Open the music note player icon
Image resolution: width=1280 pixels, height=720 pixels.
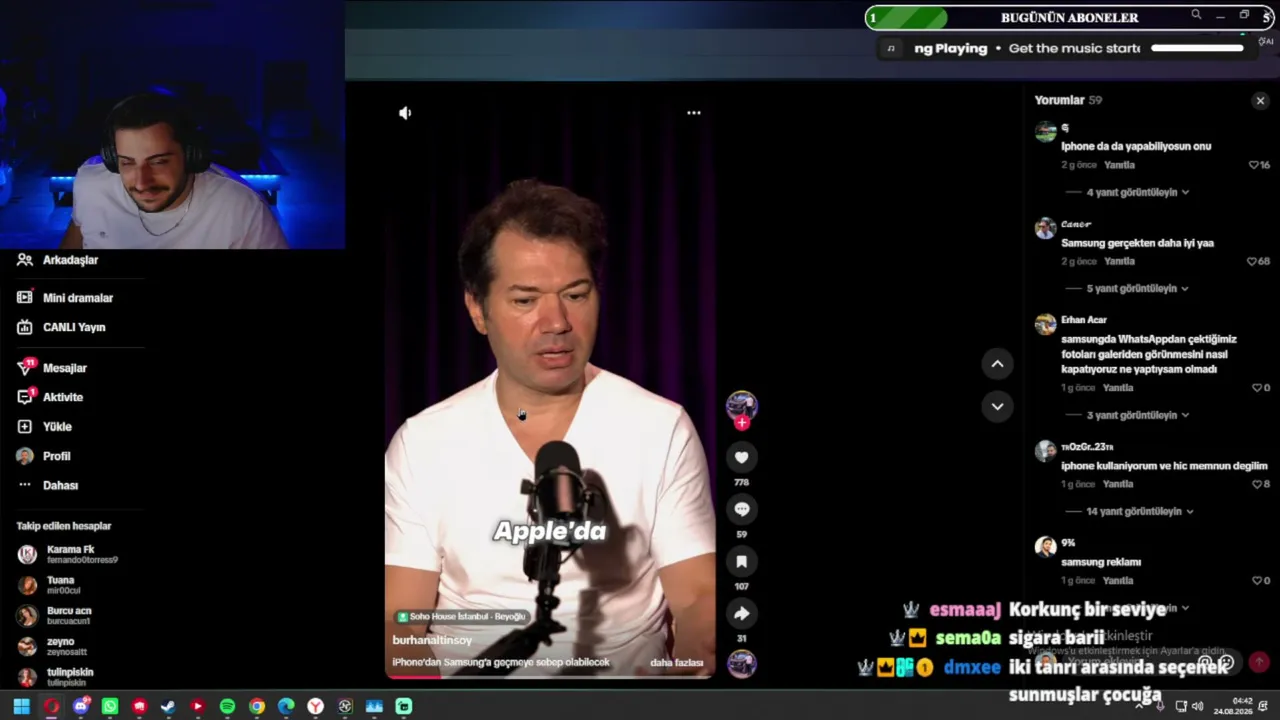891,48
